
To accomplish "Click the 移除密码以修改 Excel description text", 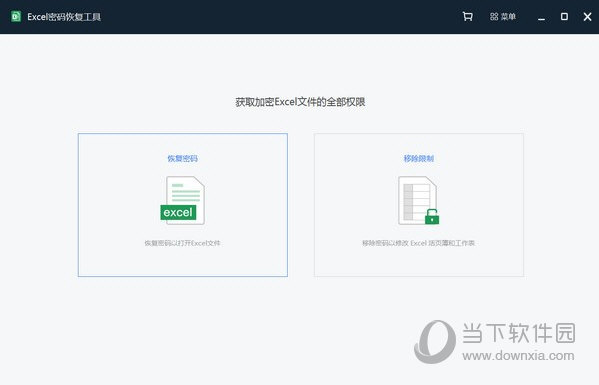I will pos(418,243).
